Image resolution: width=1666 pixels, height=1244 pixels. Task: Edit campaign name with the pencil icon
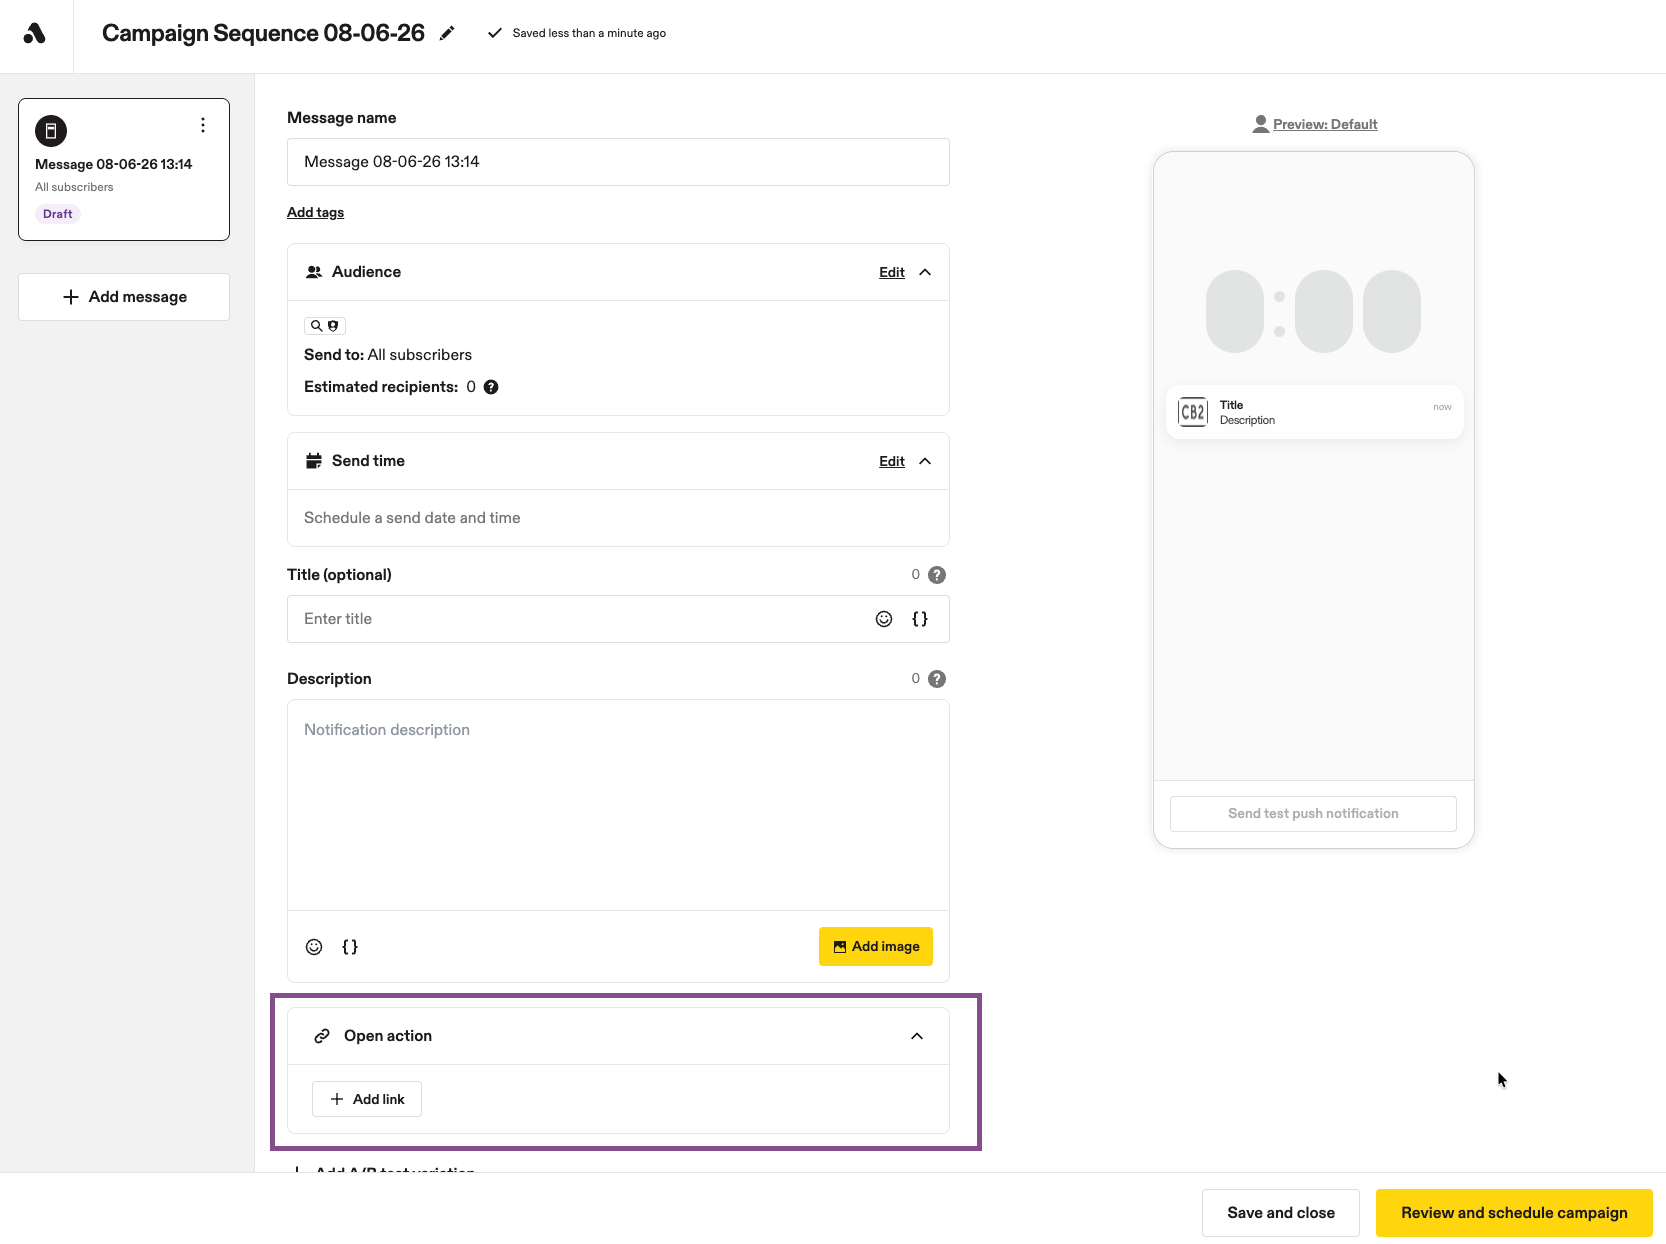pos(447,33)
